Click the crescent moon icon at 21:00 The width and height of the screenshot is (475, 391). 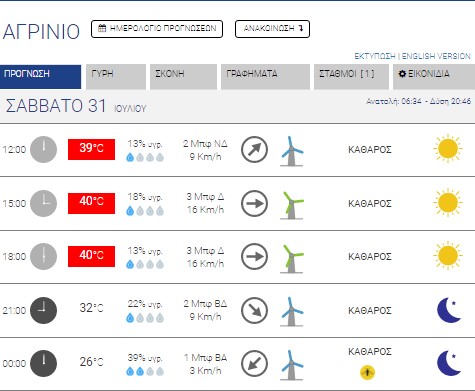click(449, 310)
